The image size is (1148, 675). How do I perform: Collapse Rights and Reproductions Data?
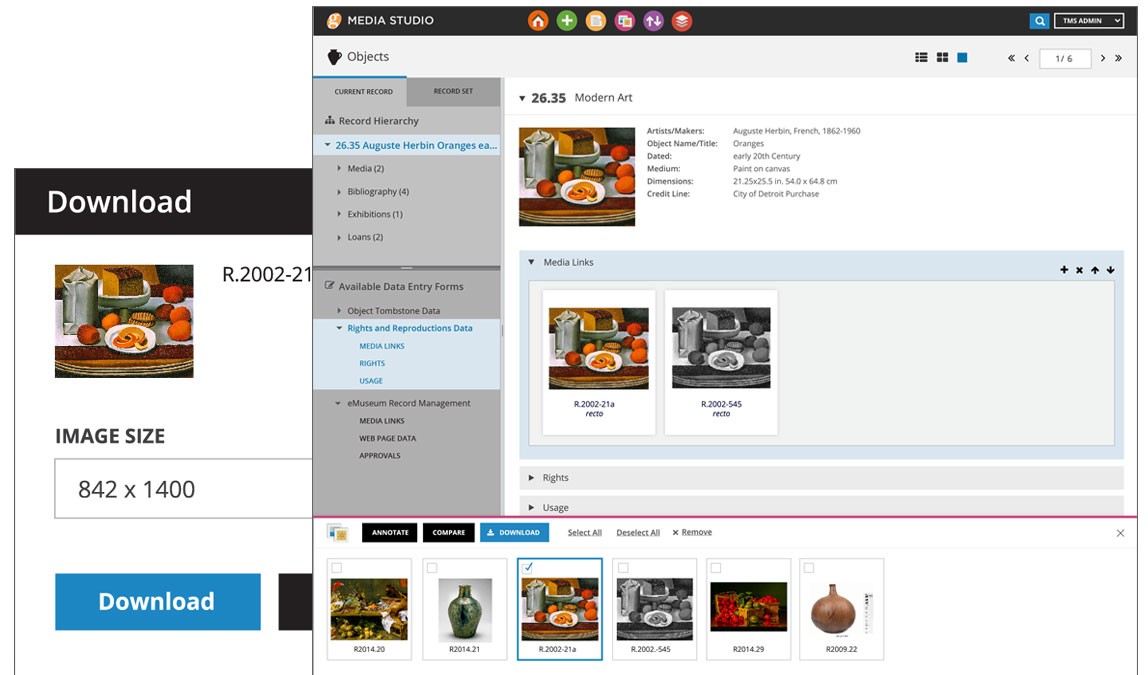tap(339, 328)
